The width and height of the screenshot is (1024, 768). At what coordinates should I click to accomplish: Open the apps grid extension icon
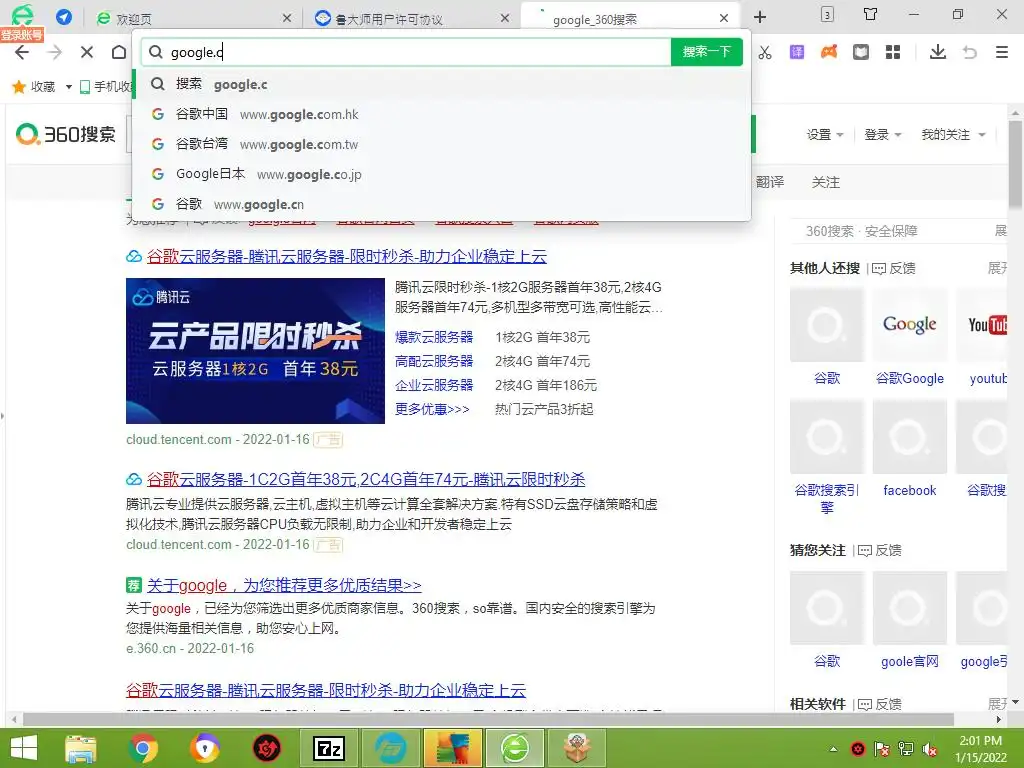point(893,52)
